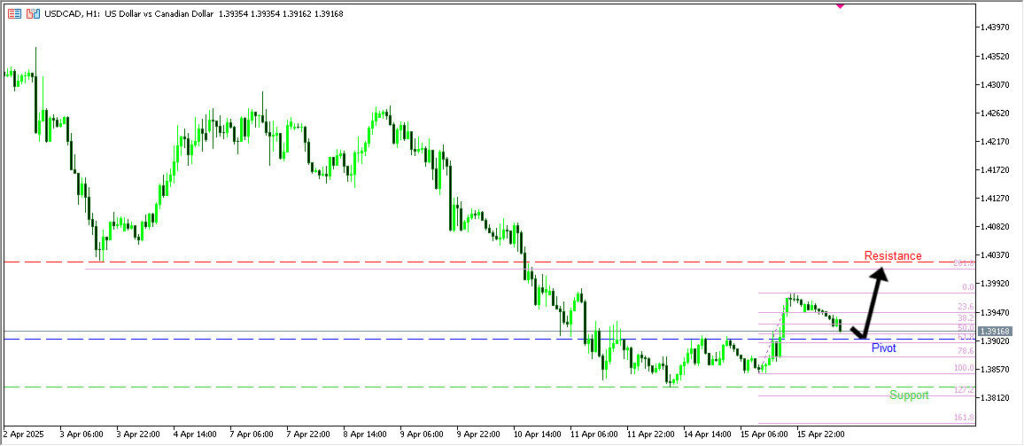This screenshot has width=1024, height=446.
Task: Click the 9 Apr 06:00 time label
Action: (425, 436)
